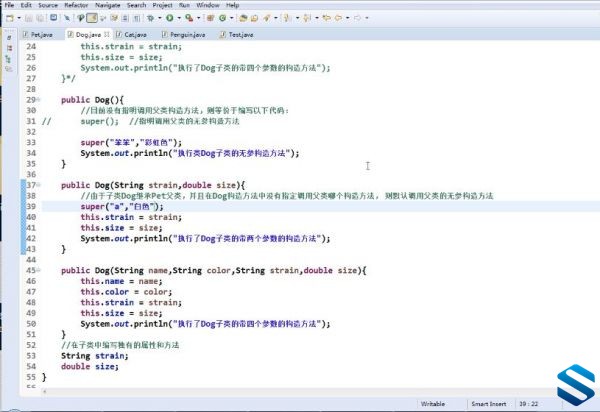Open the Refactor menu
The image size is (600, 412).
click(76, 5)
